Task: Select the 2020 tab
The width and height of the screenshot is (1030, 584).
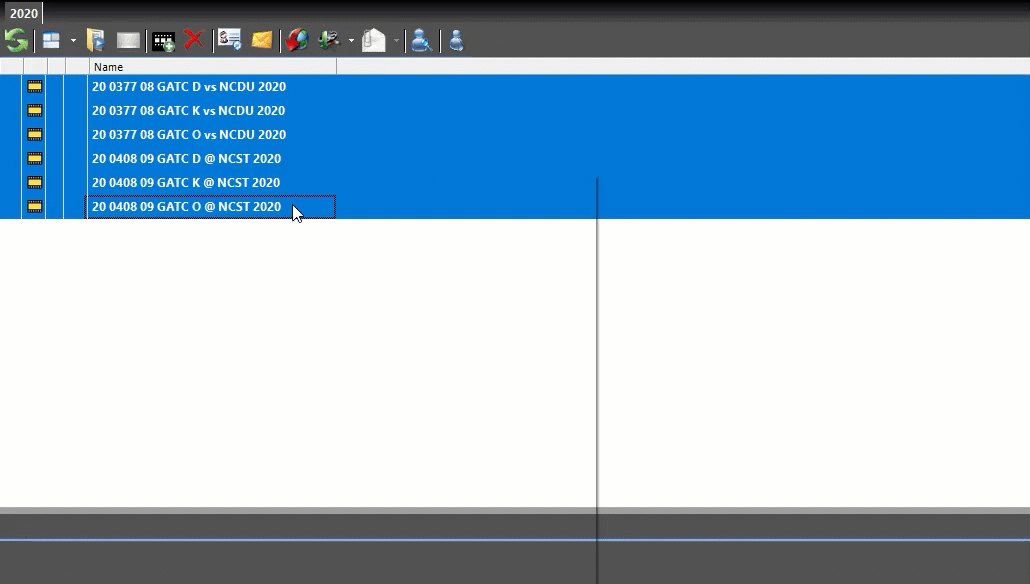Action: pos(24,13)
